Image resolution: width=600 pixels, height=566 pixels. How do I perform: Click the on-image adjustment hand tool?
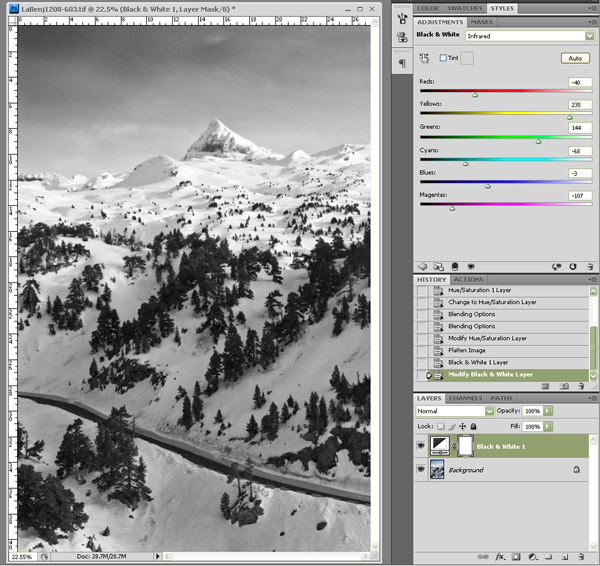[x=424, y=58]
